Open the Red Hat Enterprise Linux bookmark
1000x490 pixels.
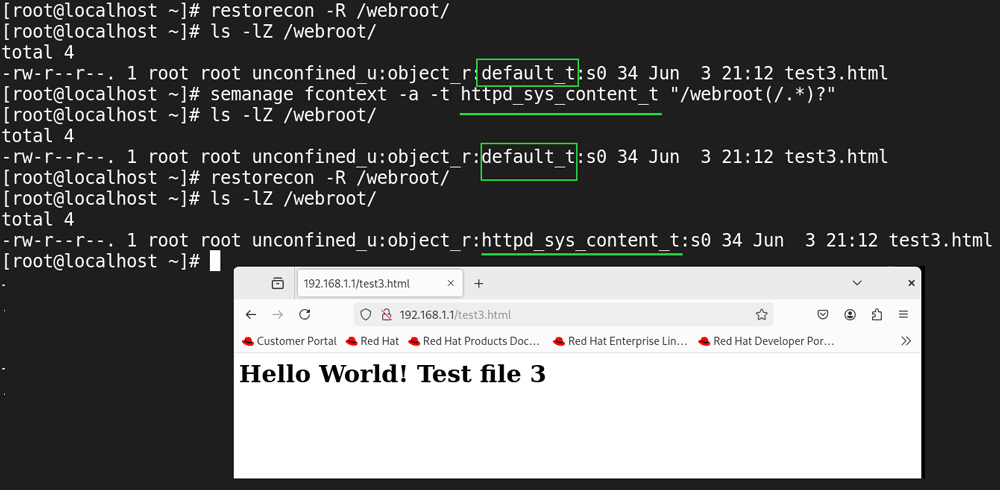[620, 341]
